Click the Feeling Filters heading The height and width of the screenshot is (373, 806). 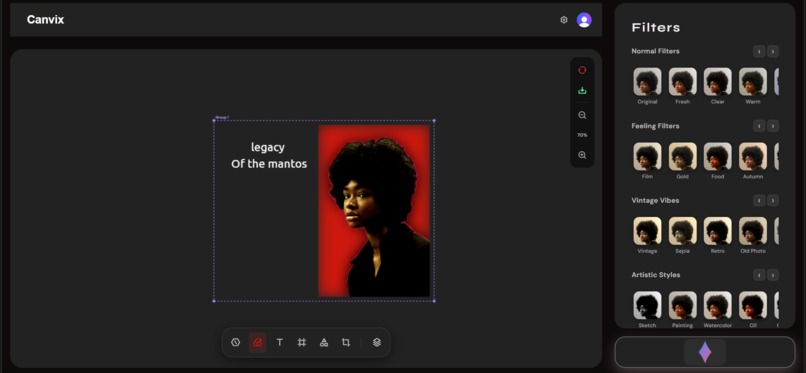pyautogui.click(x=655, y=126)
